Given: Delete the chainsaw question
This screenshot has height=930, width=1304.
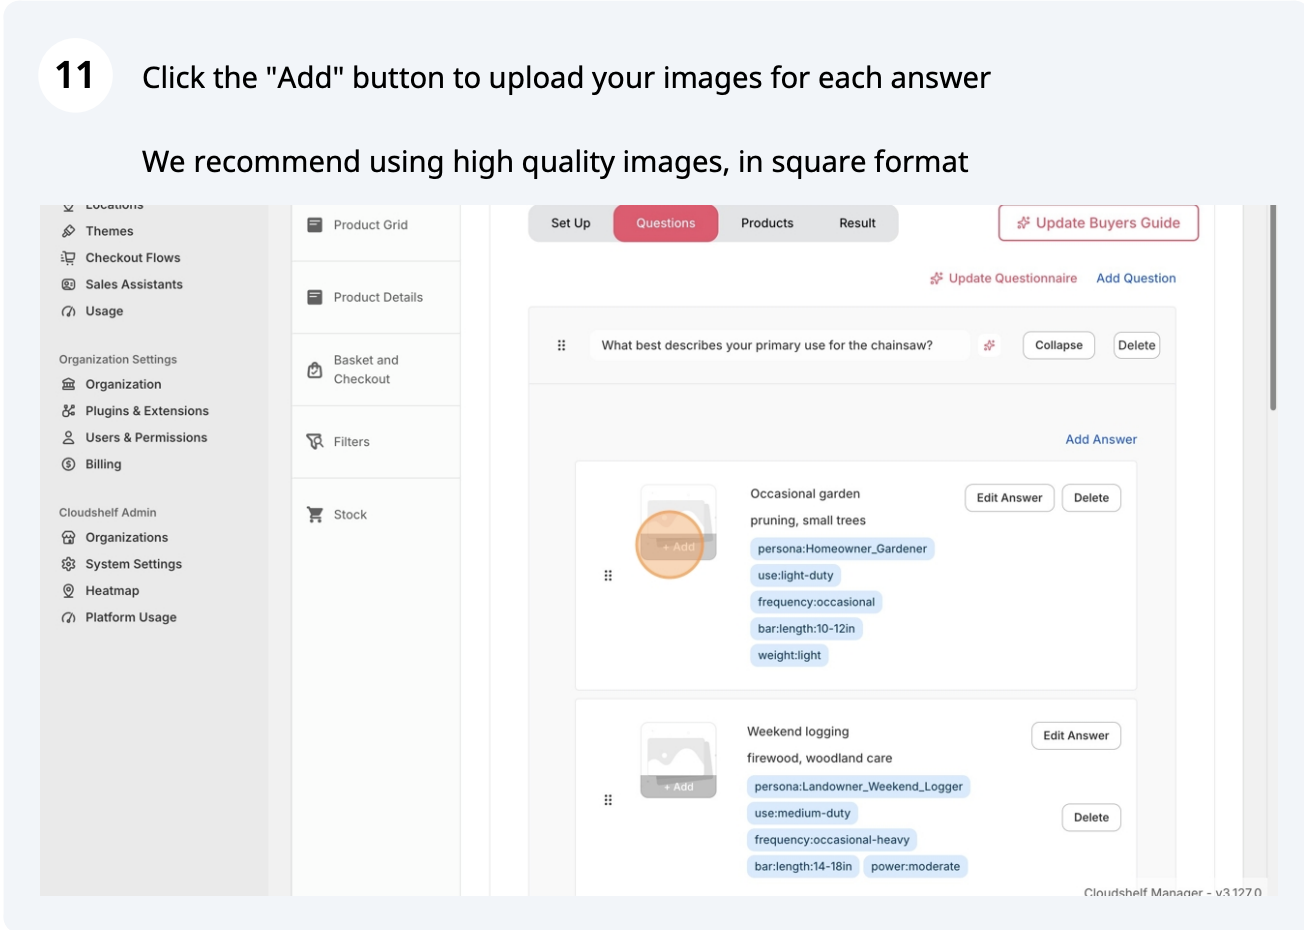Looking at the screenshot, I should pos(1137,345).
